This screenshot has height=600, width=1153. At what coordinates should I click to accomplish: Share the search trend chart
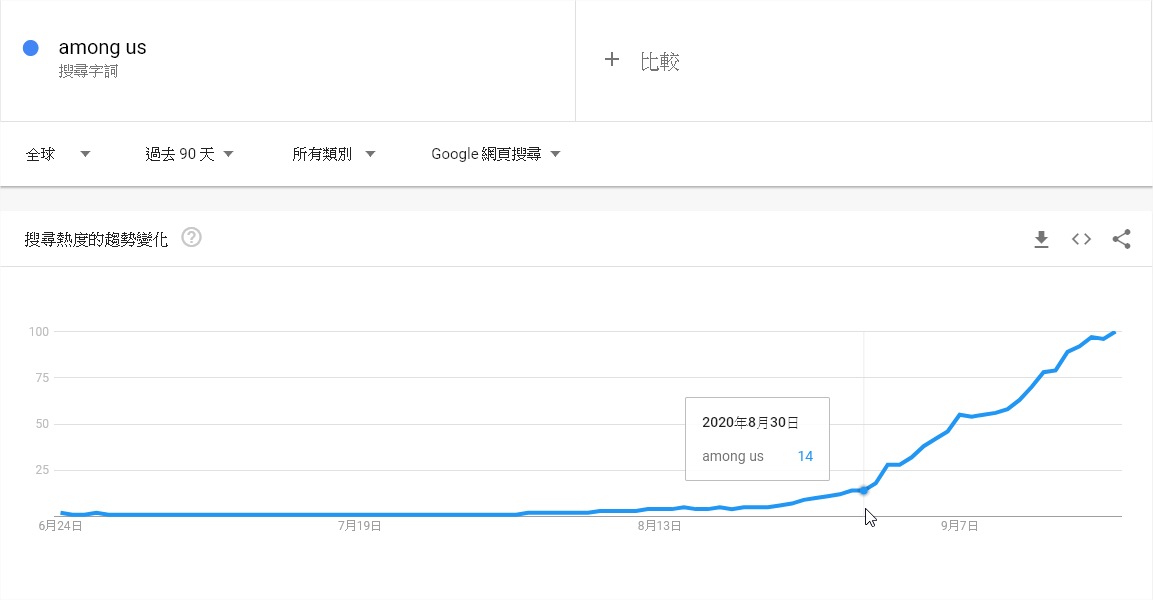1121,239
